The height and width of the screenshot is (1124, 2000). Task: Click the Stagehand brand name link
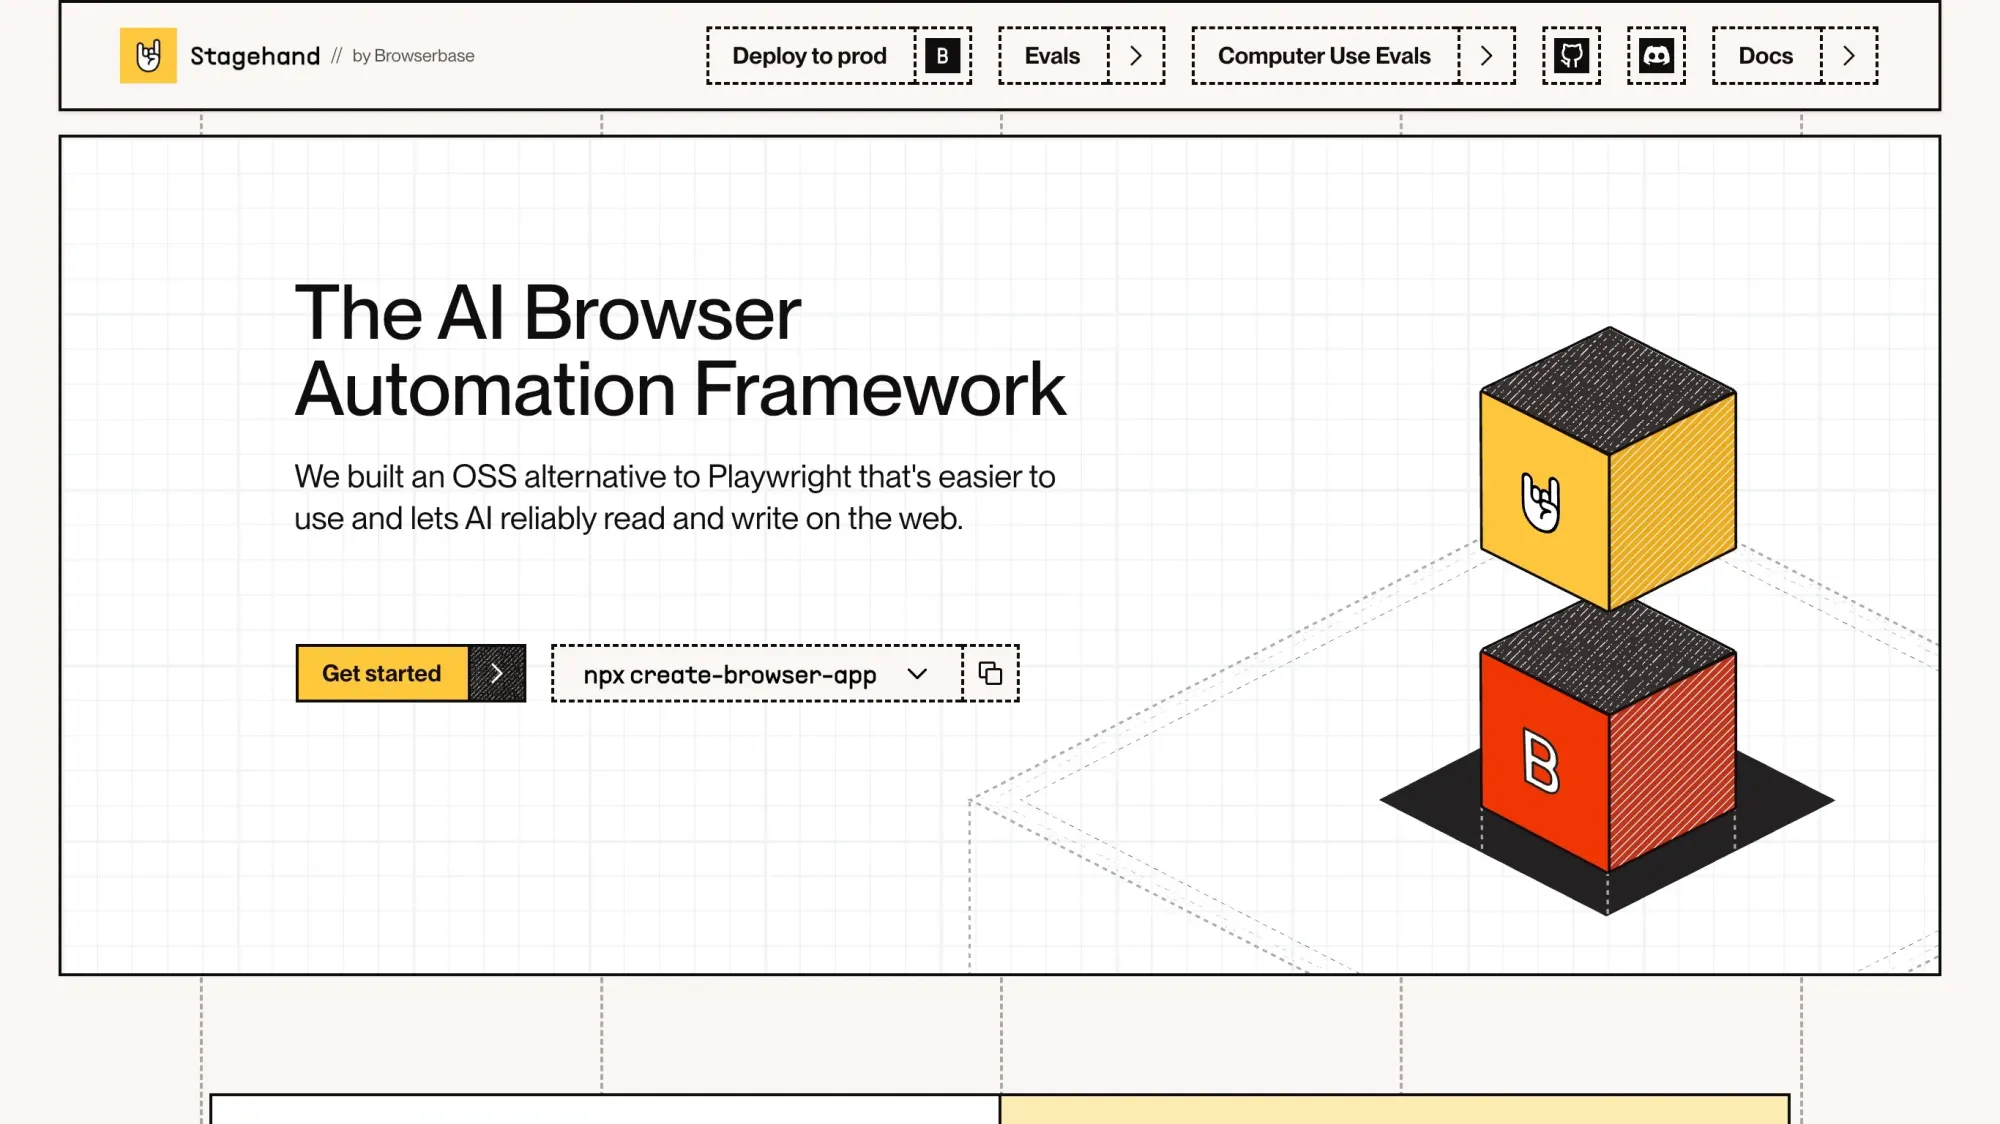tap(255, 56)
